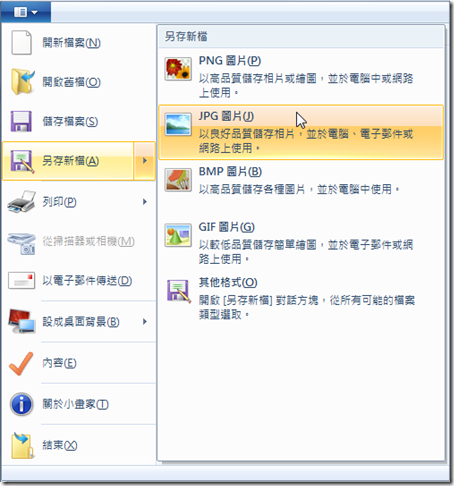The height and width of the screenshot is (486, 454).
Task: Click the exit folder icon for 結束
Action: click(x=22, y=445)
